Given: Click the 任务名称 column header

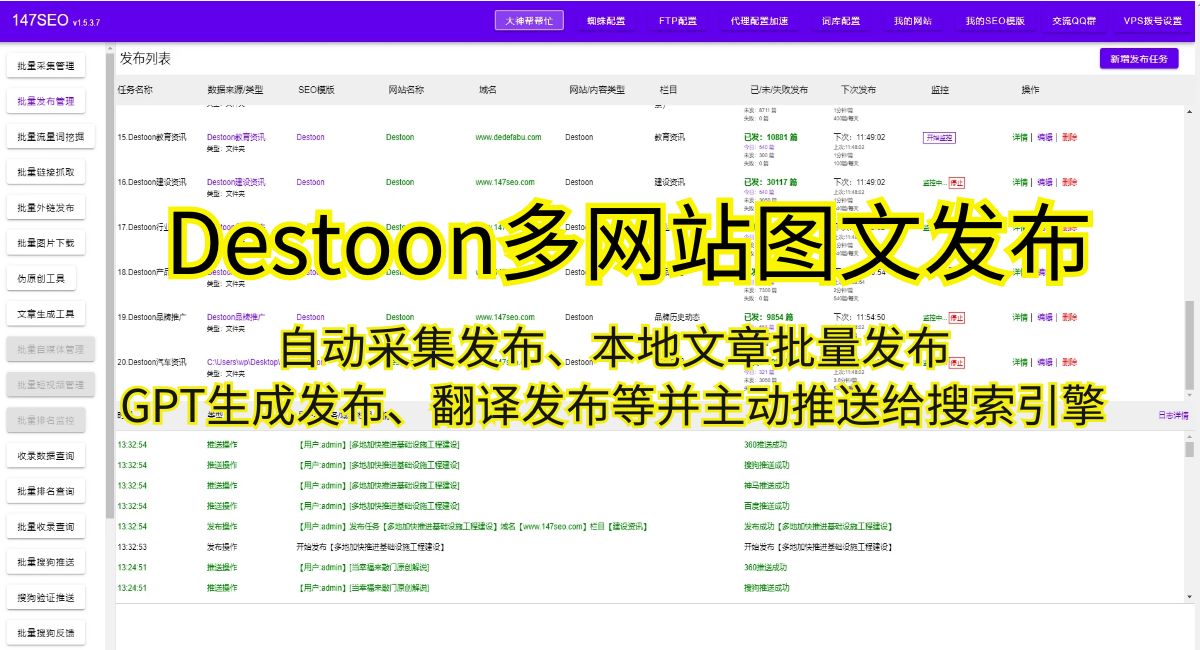Looking at the screenshot, I should [135, 90].
